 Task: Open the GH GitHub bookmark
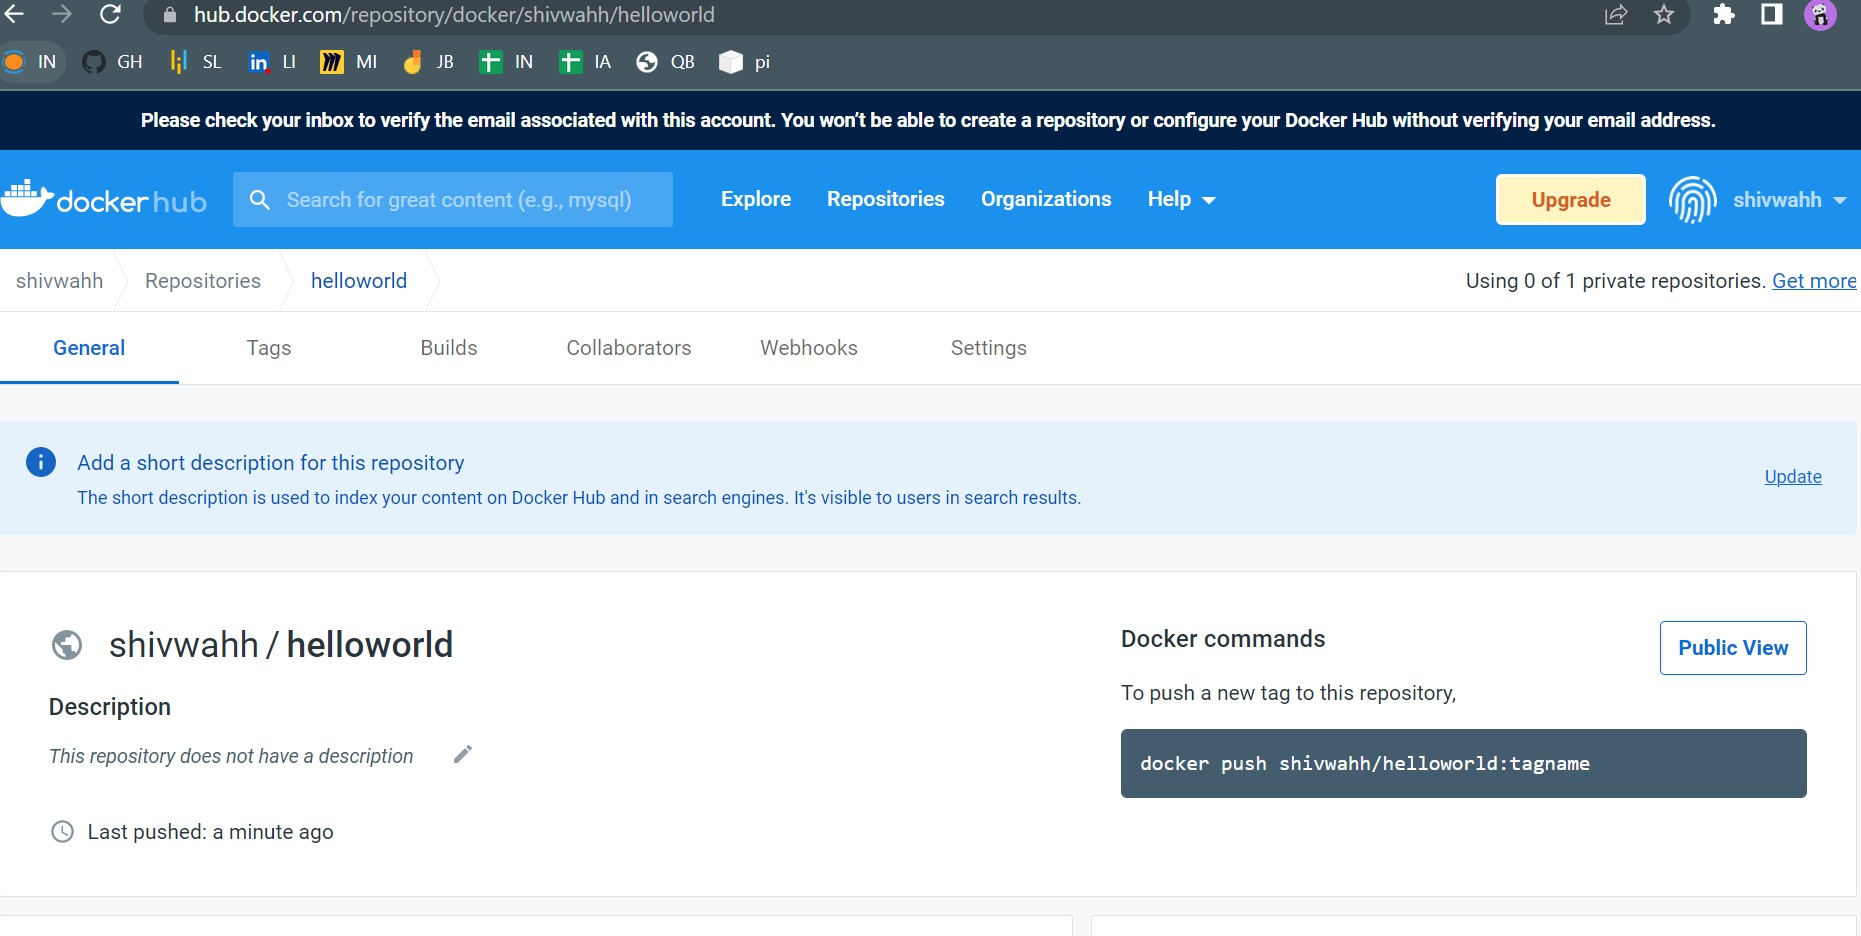coord(113,62)
